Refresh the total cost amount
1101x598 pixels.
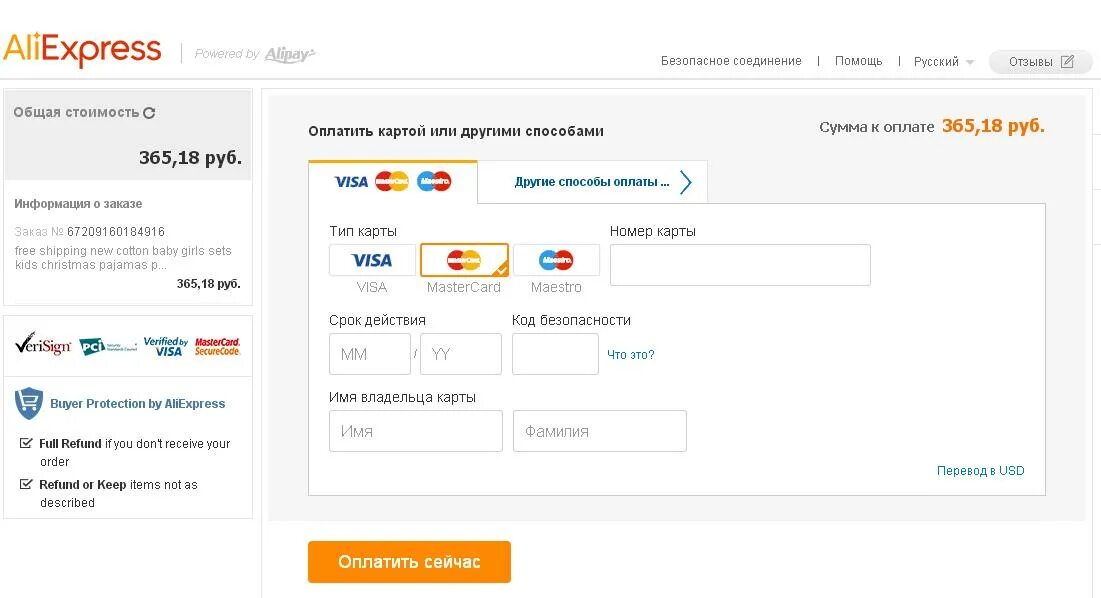(x=149, y=113)
